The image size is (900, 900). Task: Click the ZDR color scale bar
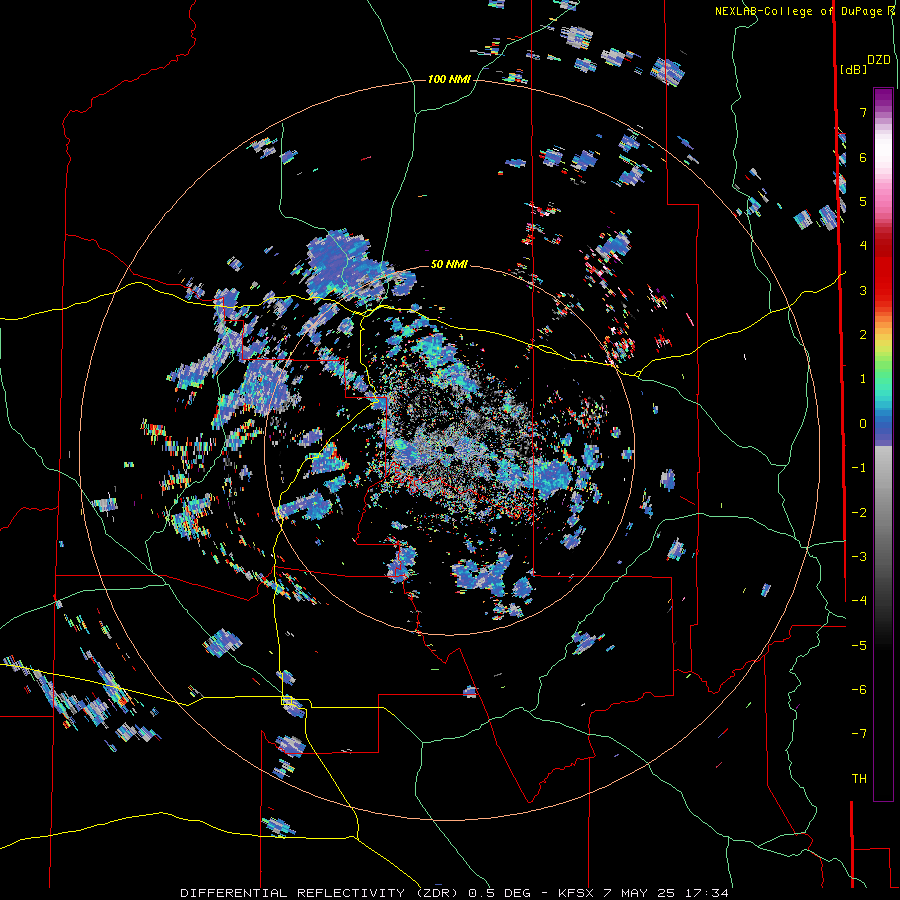[x=883, y=444]
